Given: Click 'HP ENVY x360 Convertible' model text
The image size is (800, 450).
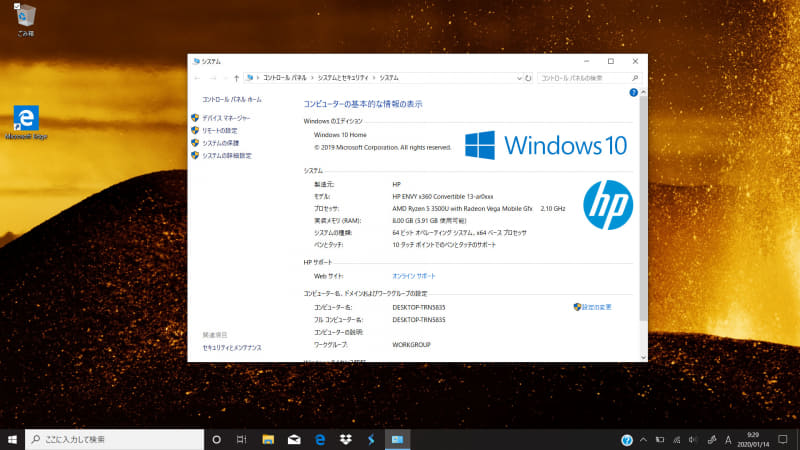Looking at the screenshot, I should coord(442,196).
